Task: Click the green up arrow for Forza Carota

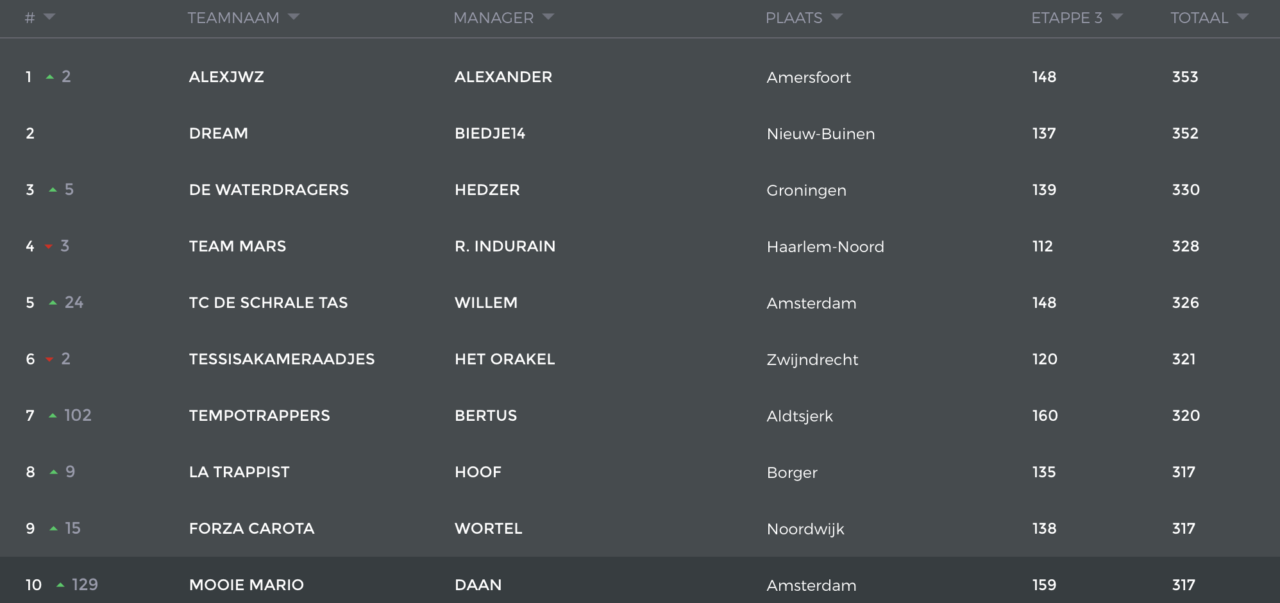Action: 53,529
